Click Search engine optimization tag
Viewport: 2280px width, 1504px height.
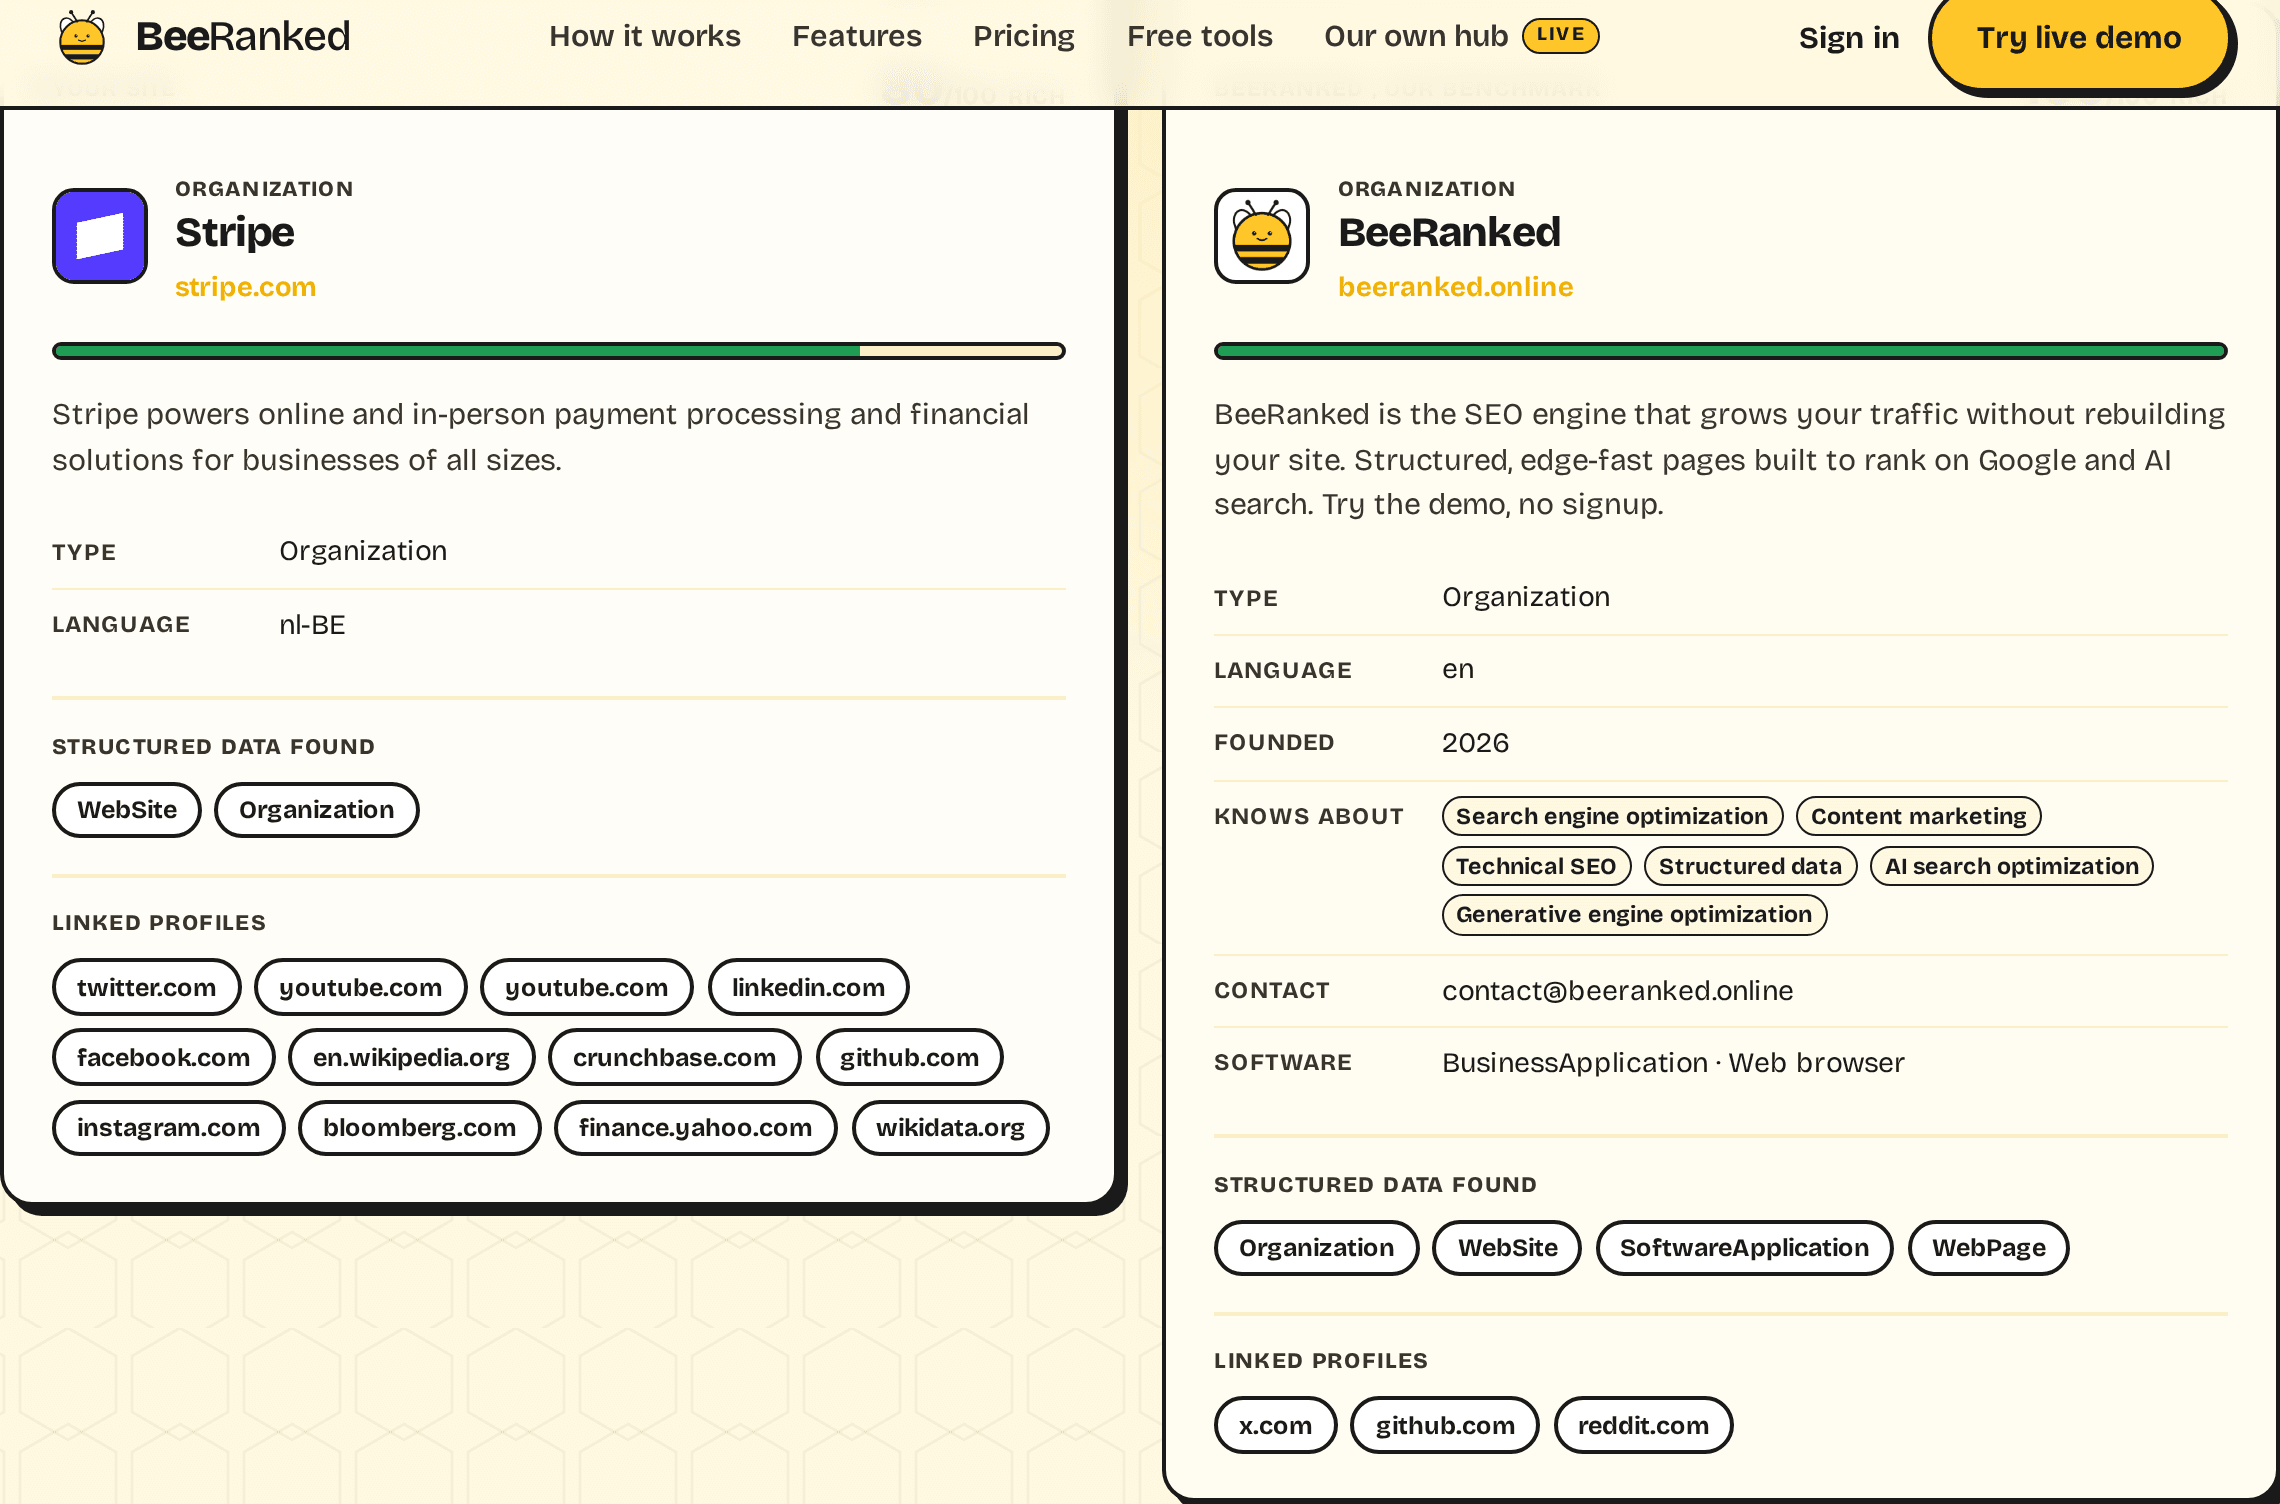pos(1613,816)
